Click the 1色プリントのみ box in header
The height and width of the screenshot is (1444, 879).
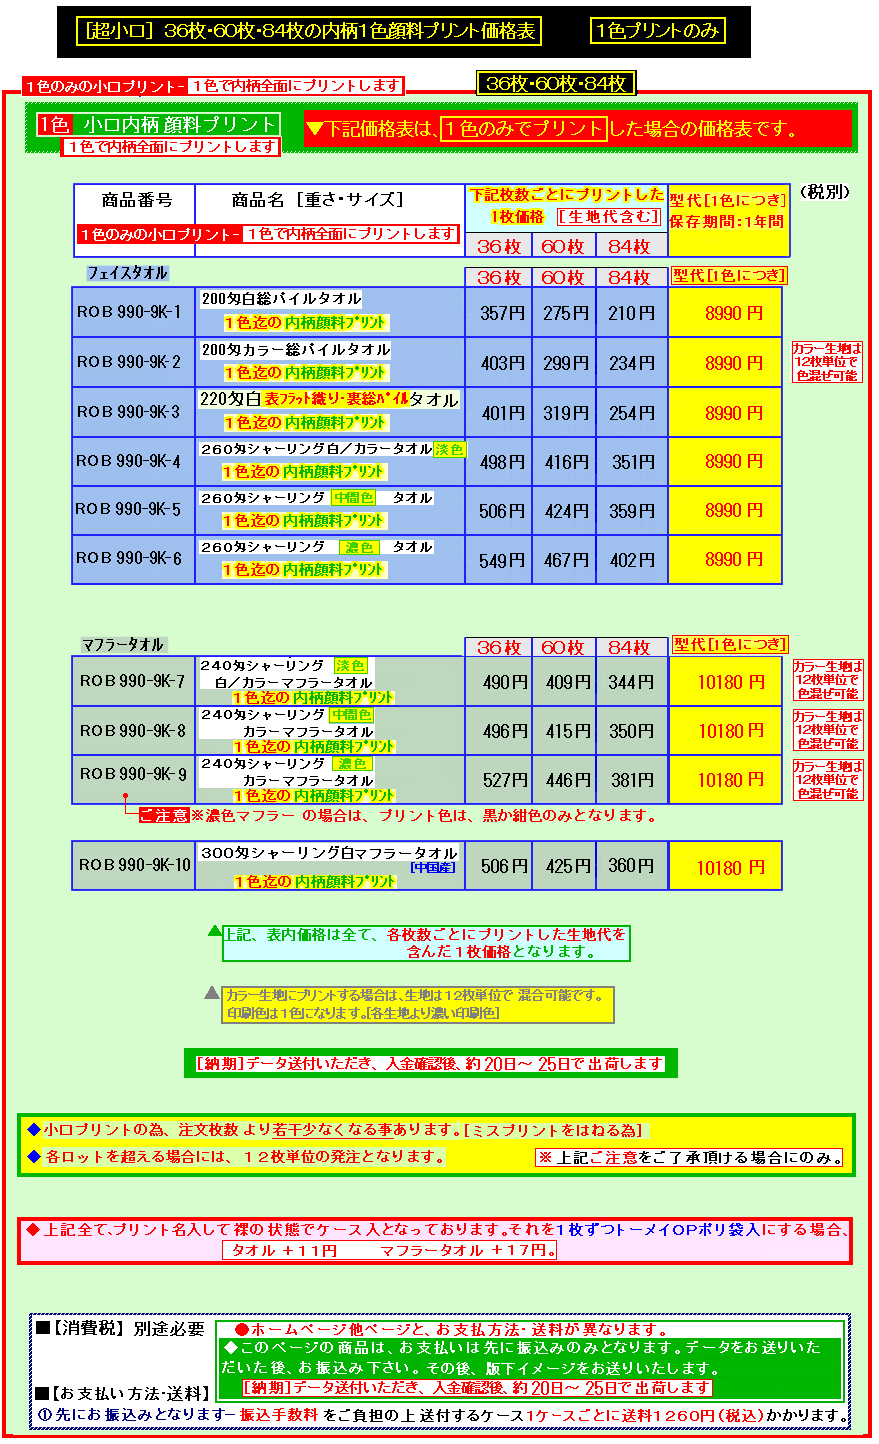[657, 31]
